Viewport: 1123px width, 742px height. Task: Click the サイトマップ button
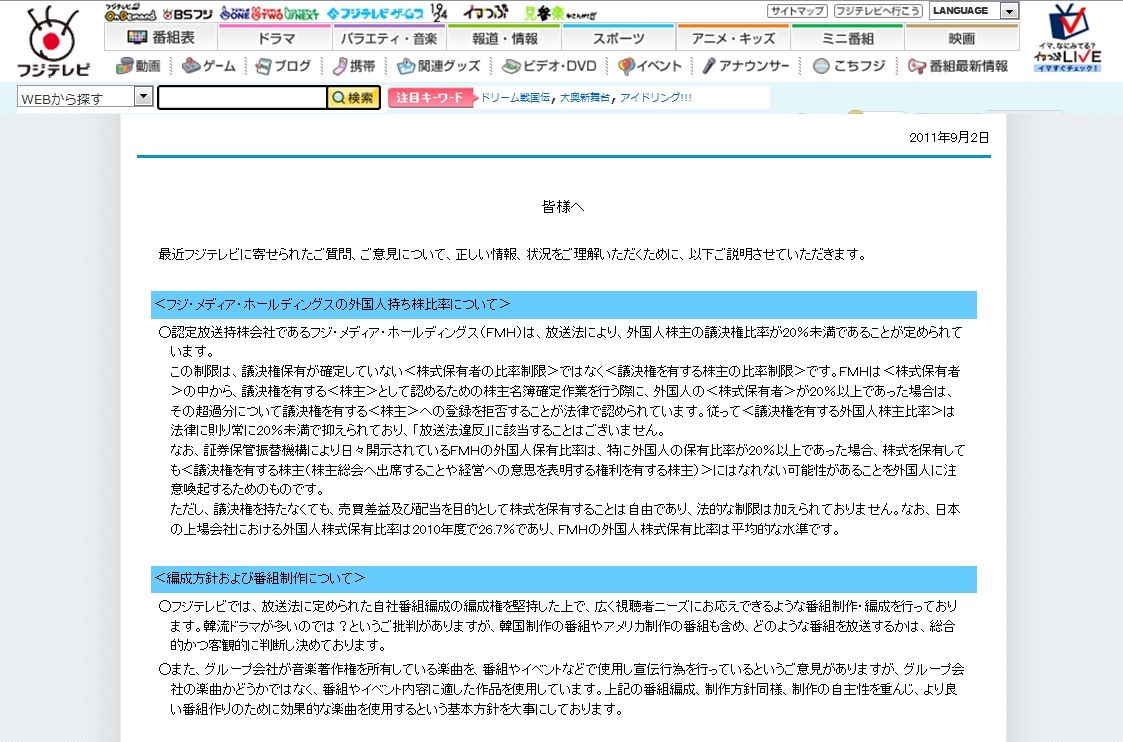coord(797,11)
